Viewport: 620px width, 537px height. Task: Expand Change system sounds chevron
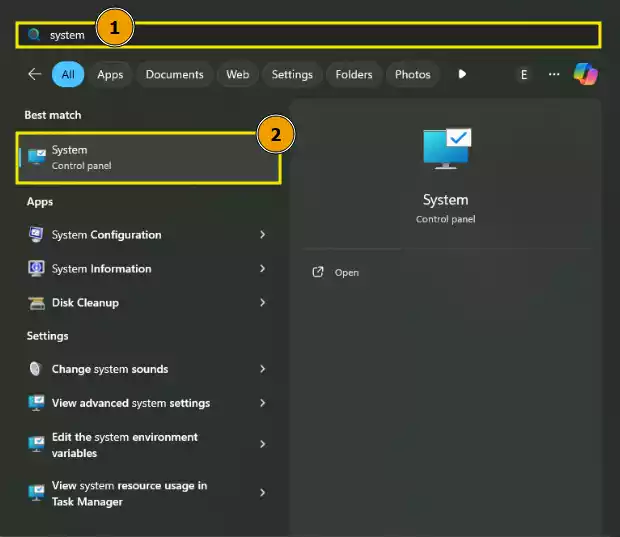262,369
